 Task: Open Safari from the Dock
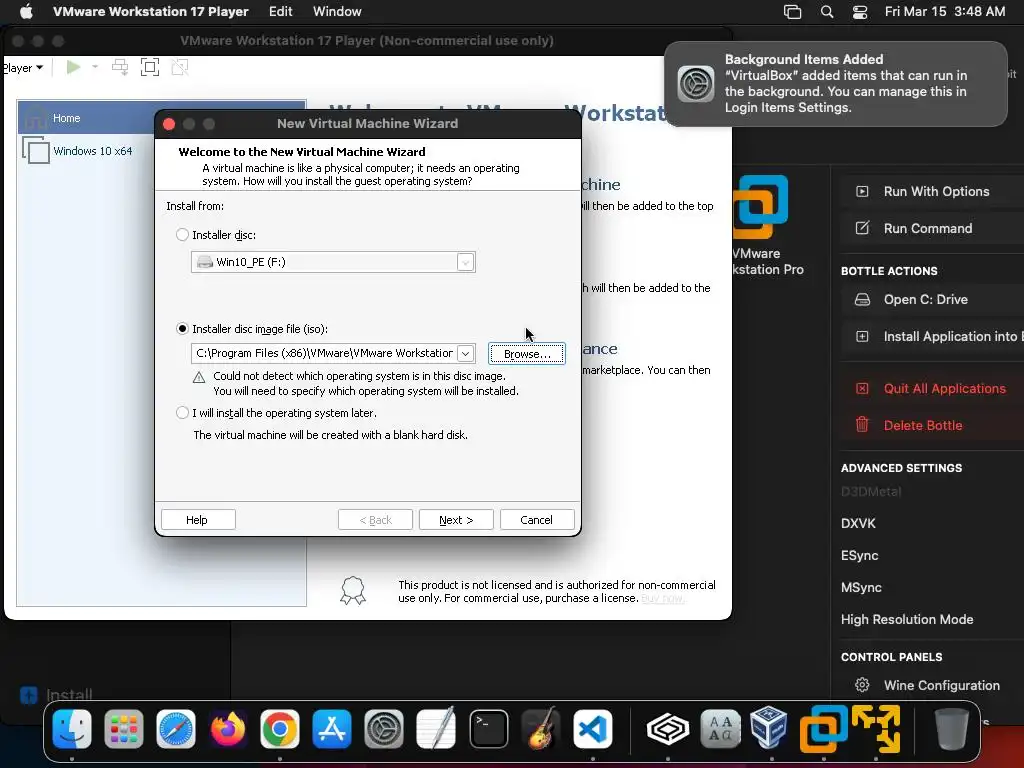(x=176, y=729)
